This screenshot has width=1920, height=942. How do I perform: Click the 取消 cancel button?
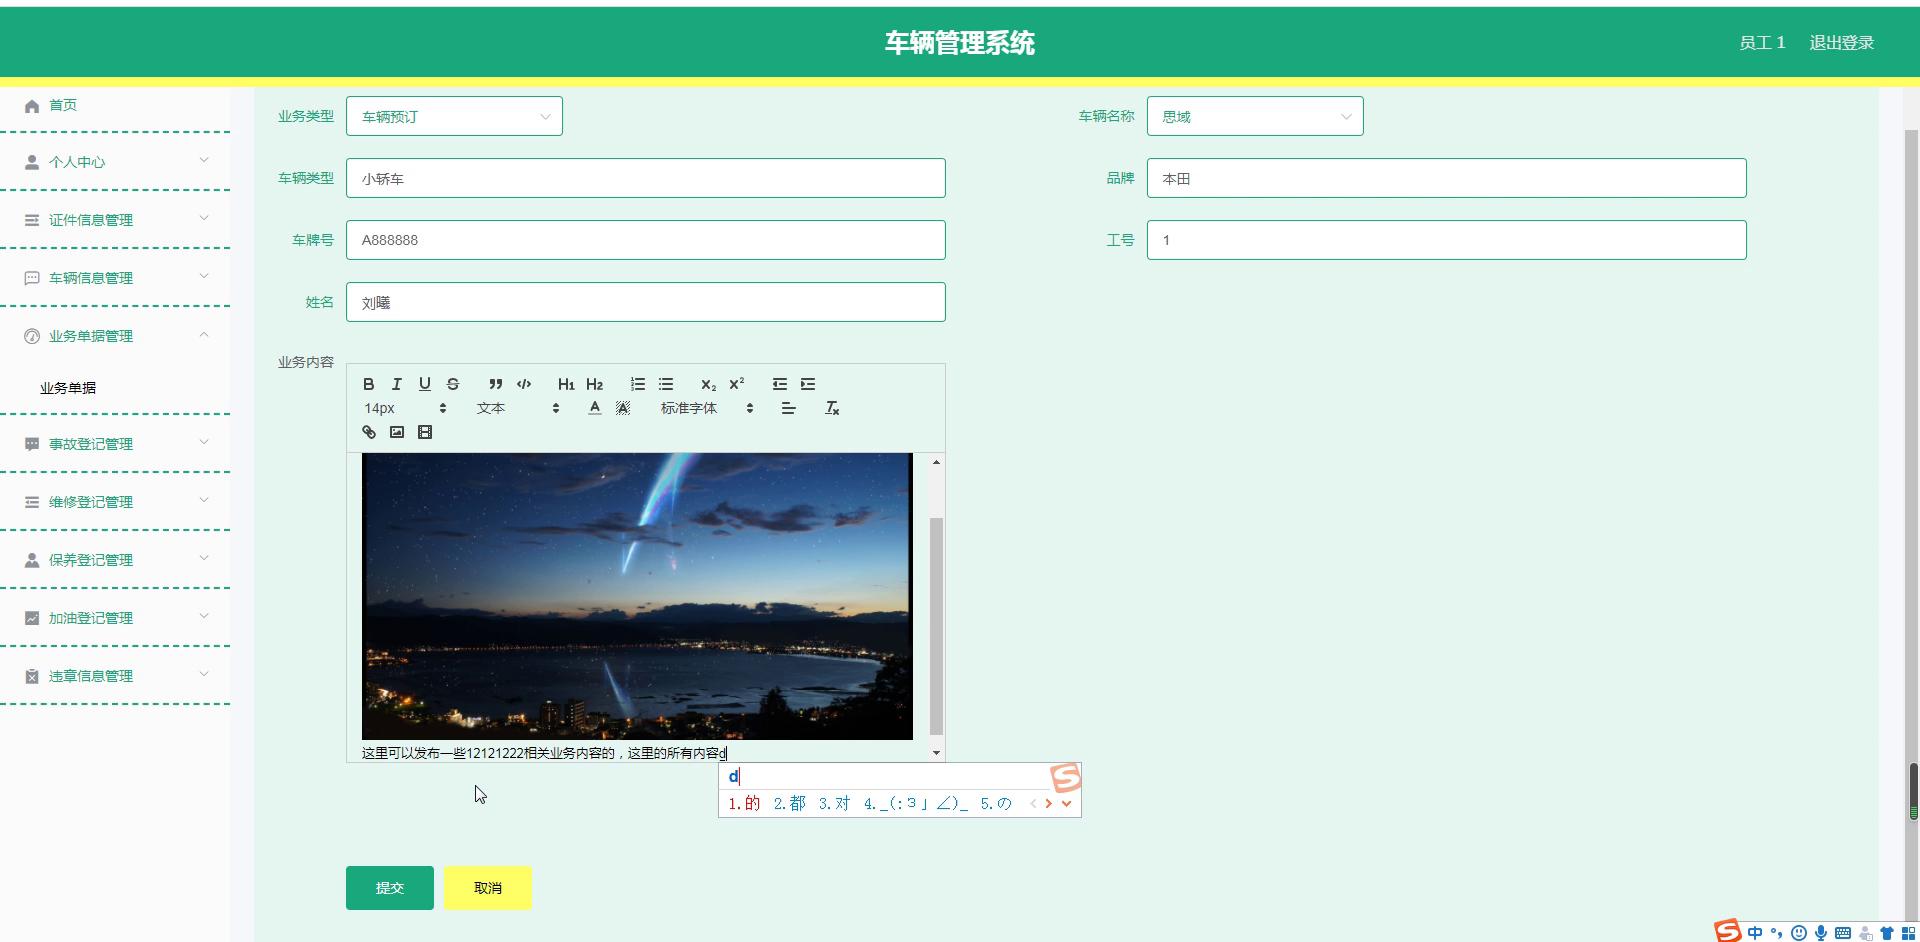click(488, 888)
